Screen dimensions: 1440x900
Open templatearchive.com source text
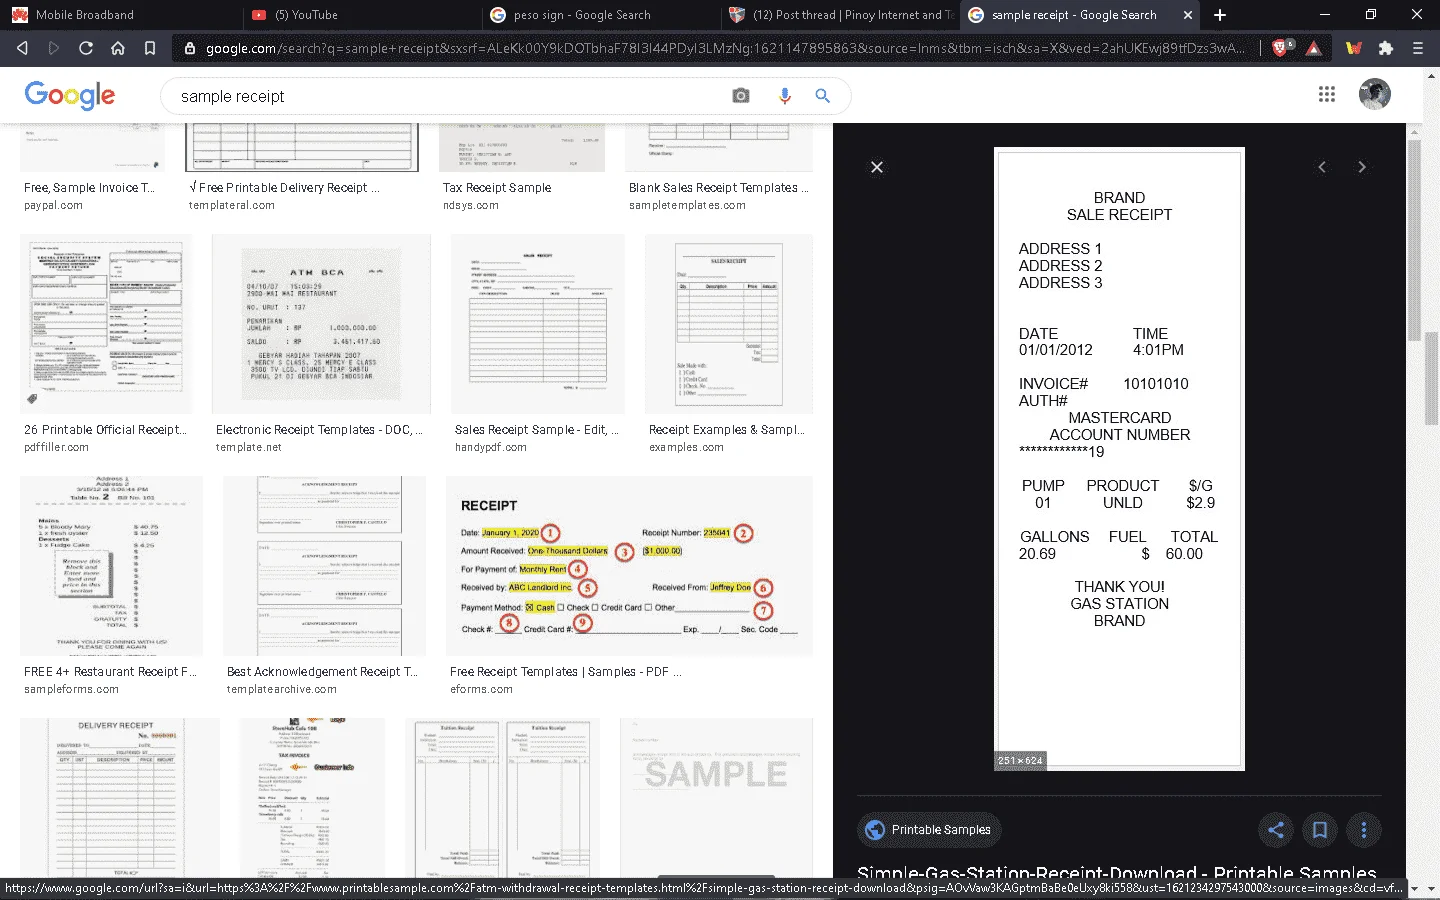coord(282,690)
